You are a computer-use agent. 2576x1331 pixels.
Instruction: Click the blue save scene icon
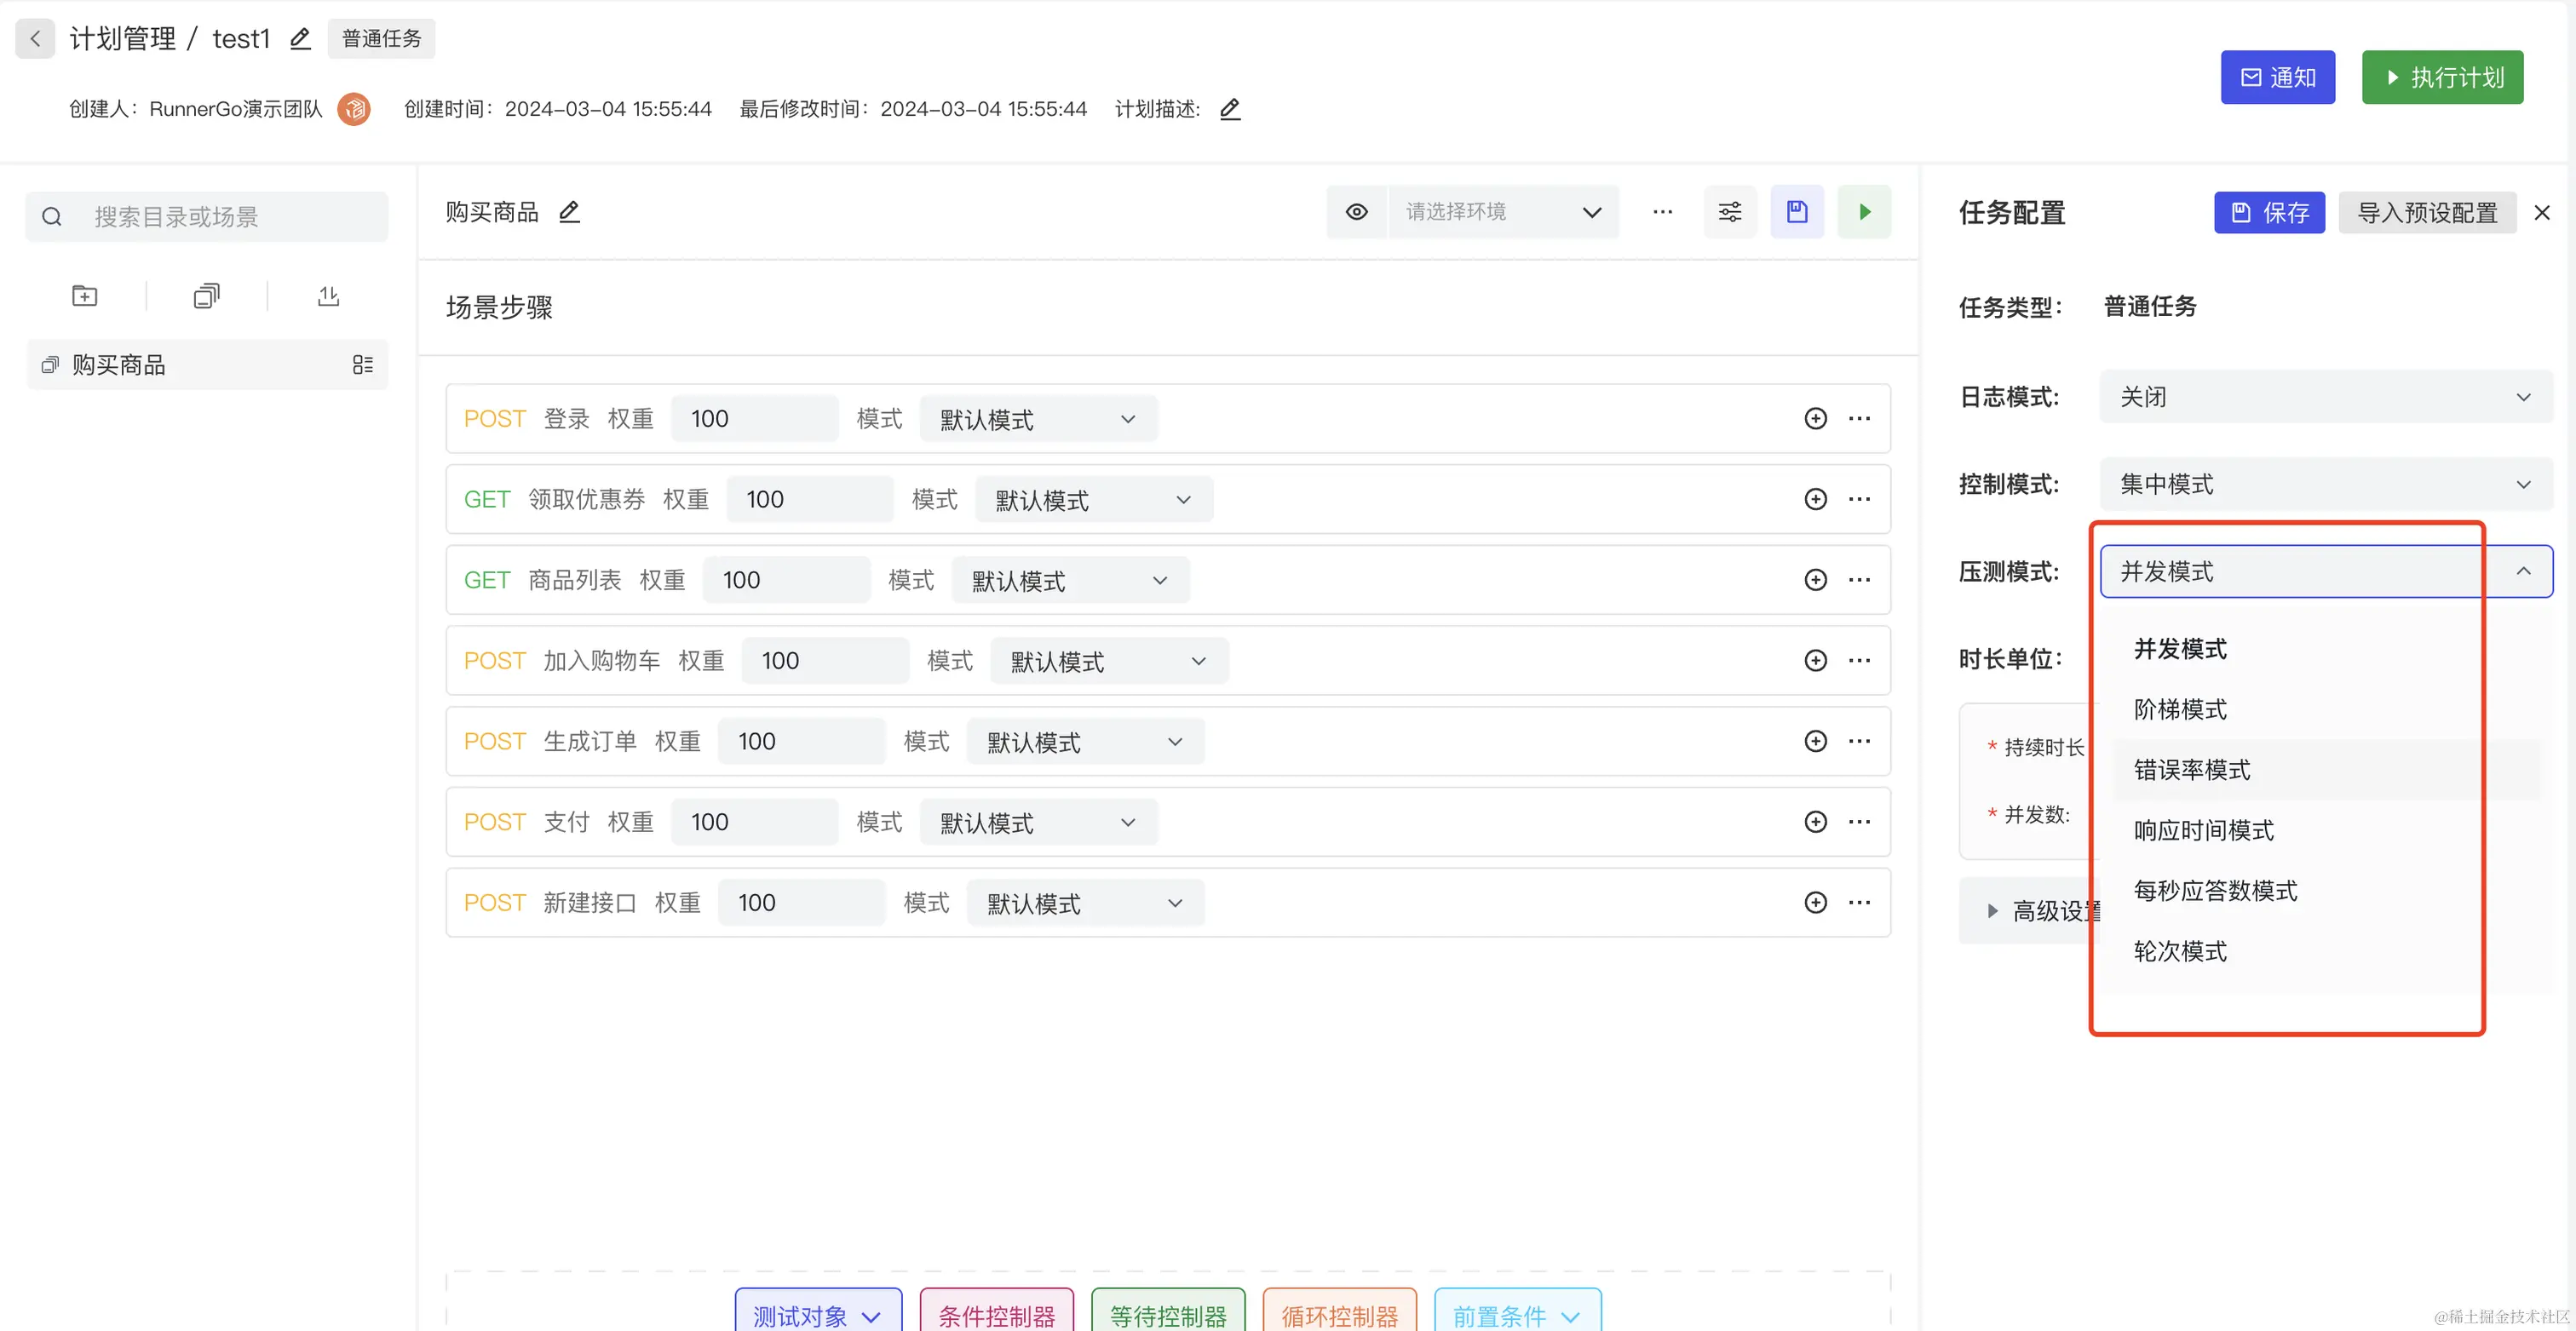[1796, 212]
